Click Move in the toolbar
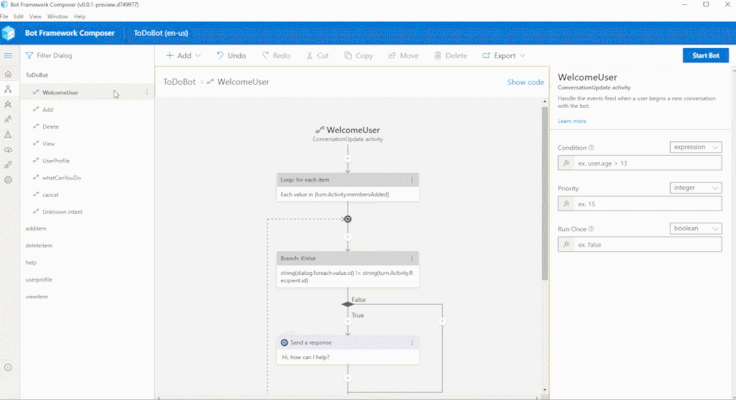 point(403,55)
